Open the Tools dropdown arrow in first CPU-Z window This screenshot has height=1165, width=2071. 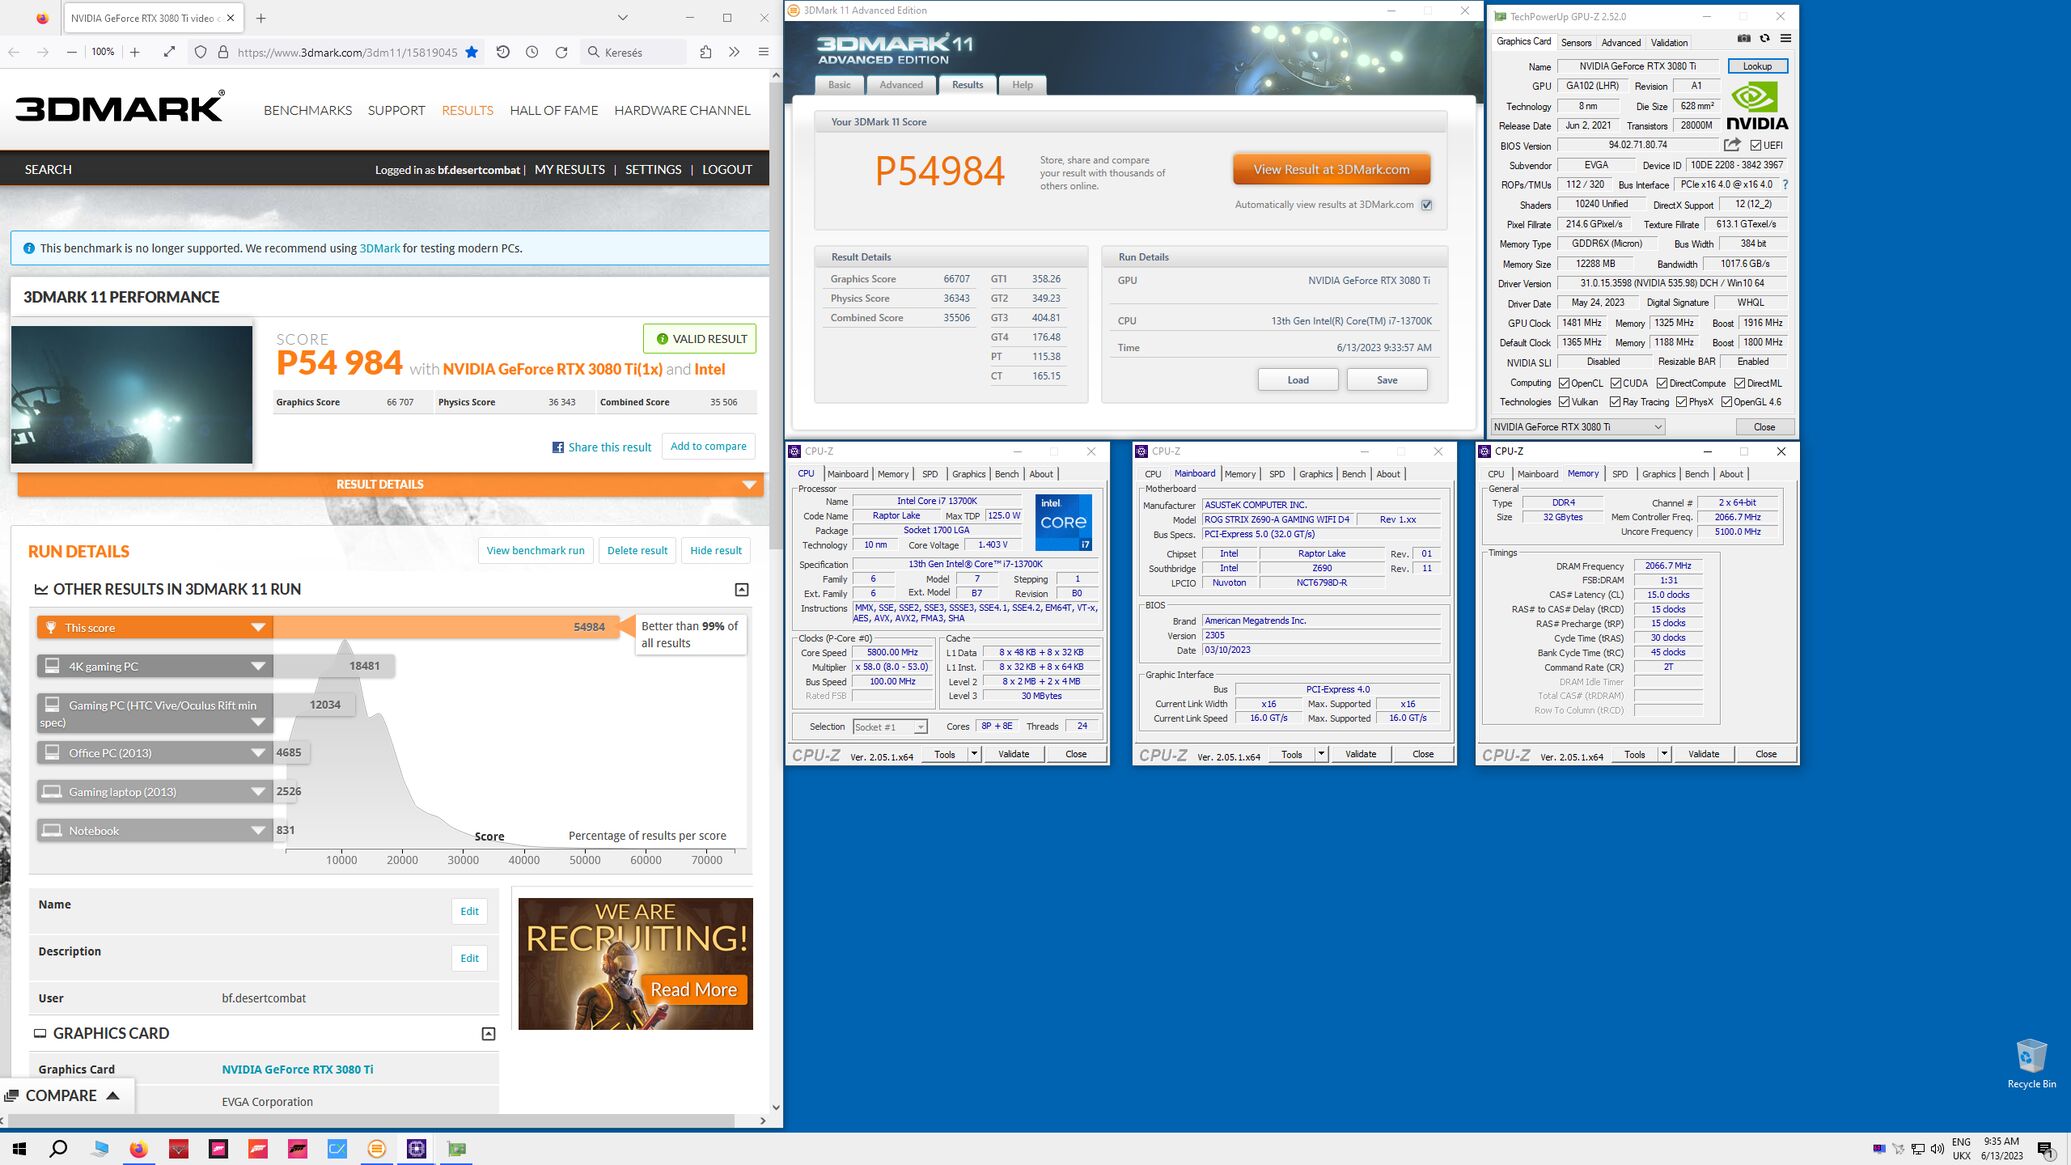pyautogui.click(x=974, y=754)
